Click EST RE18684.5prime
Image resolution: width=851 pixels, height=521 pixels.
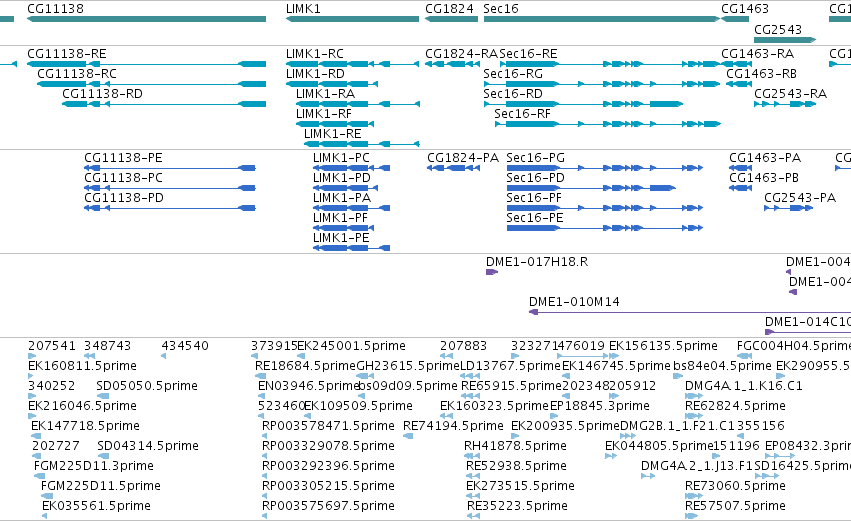(305, 366)
